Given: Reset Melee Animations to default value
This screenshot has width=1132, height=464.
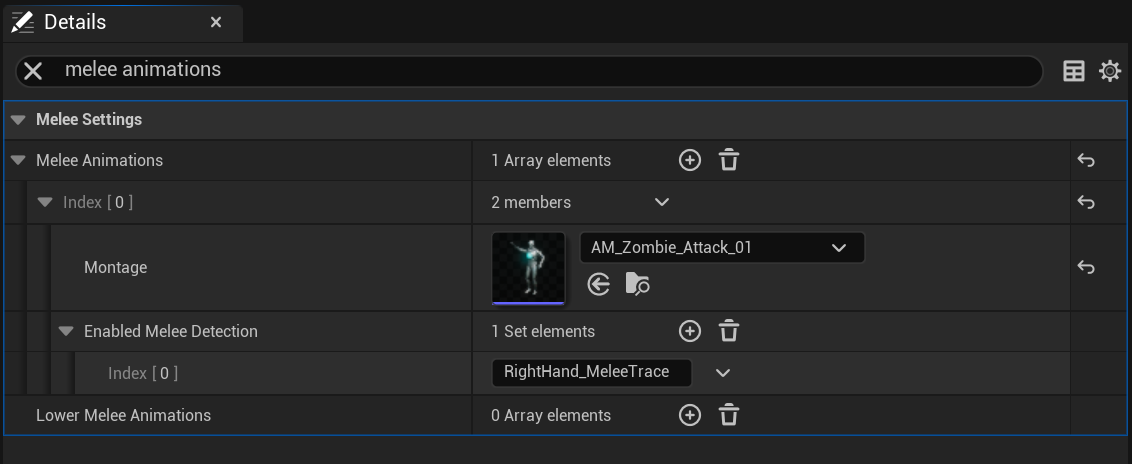Looking at the screenshot, I should (x=1086, y=160).
